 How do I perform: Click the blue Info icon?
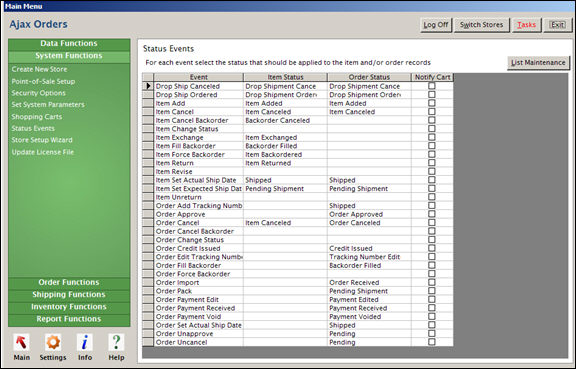[x=85, y=343]
